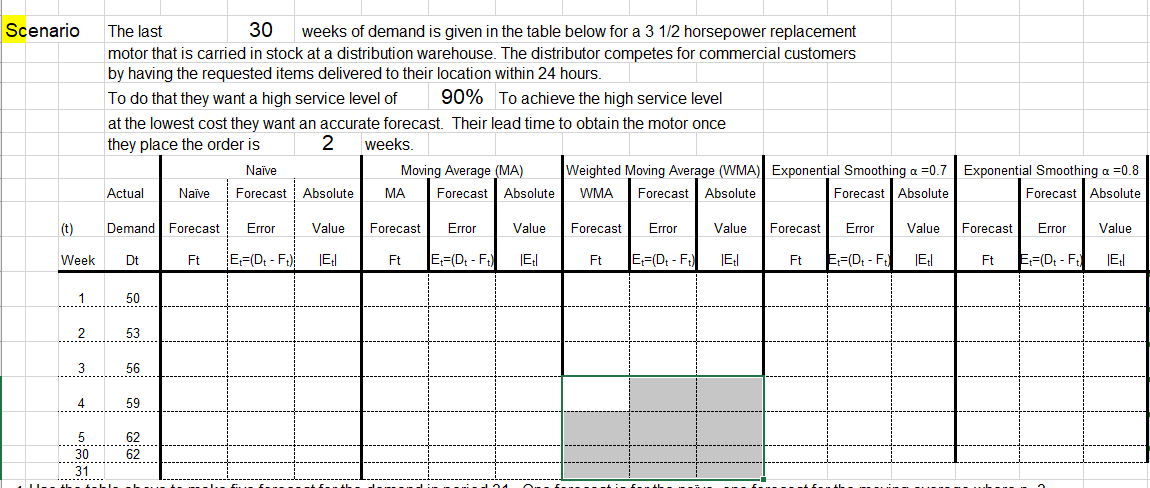Select the line 'at the lowest cost they want'
This screenshot has height=488, width=1150.
click(417, 124)
